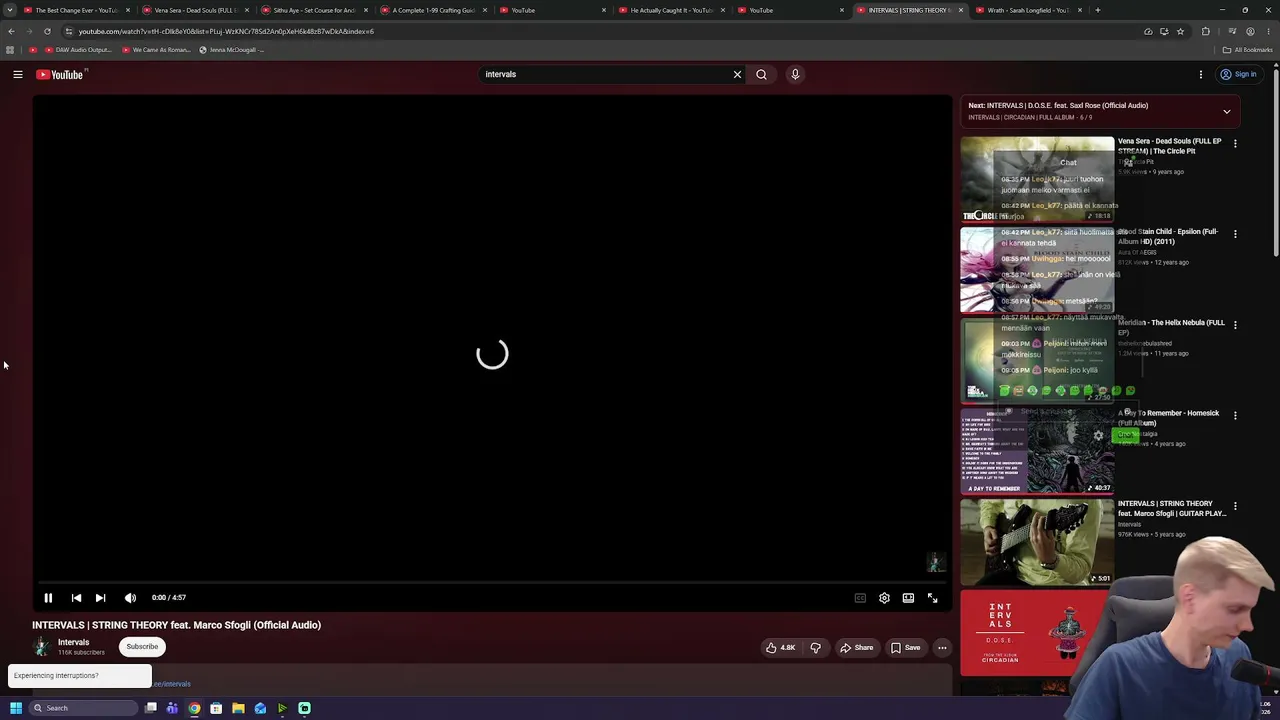The height and width of the screenshot is (720, 1280).
Task: Go to the YouTube home logo
Action: [x=60, y=74]
